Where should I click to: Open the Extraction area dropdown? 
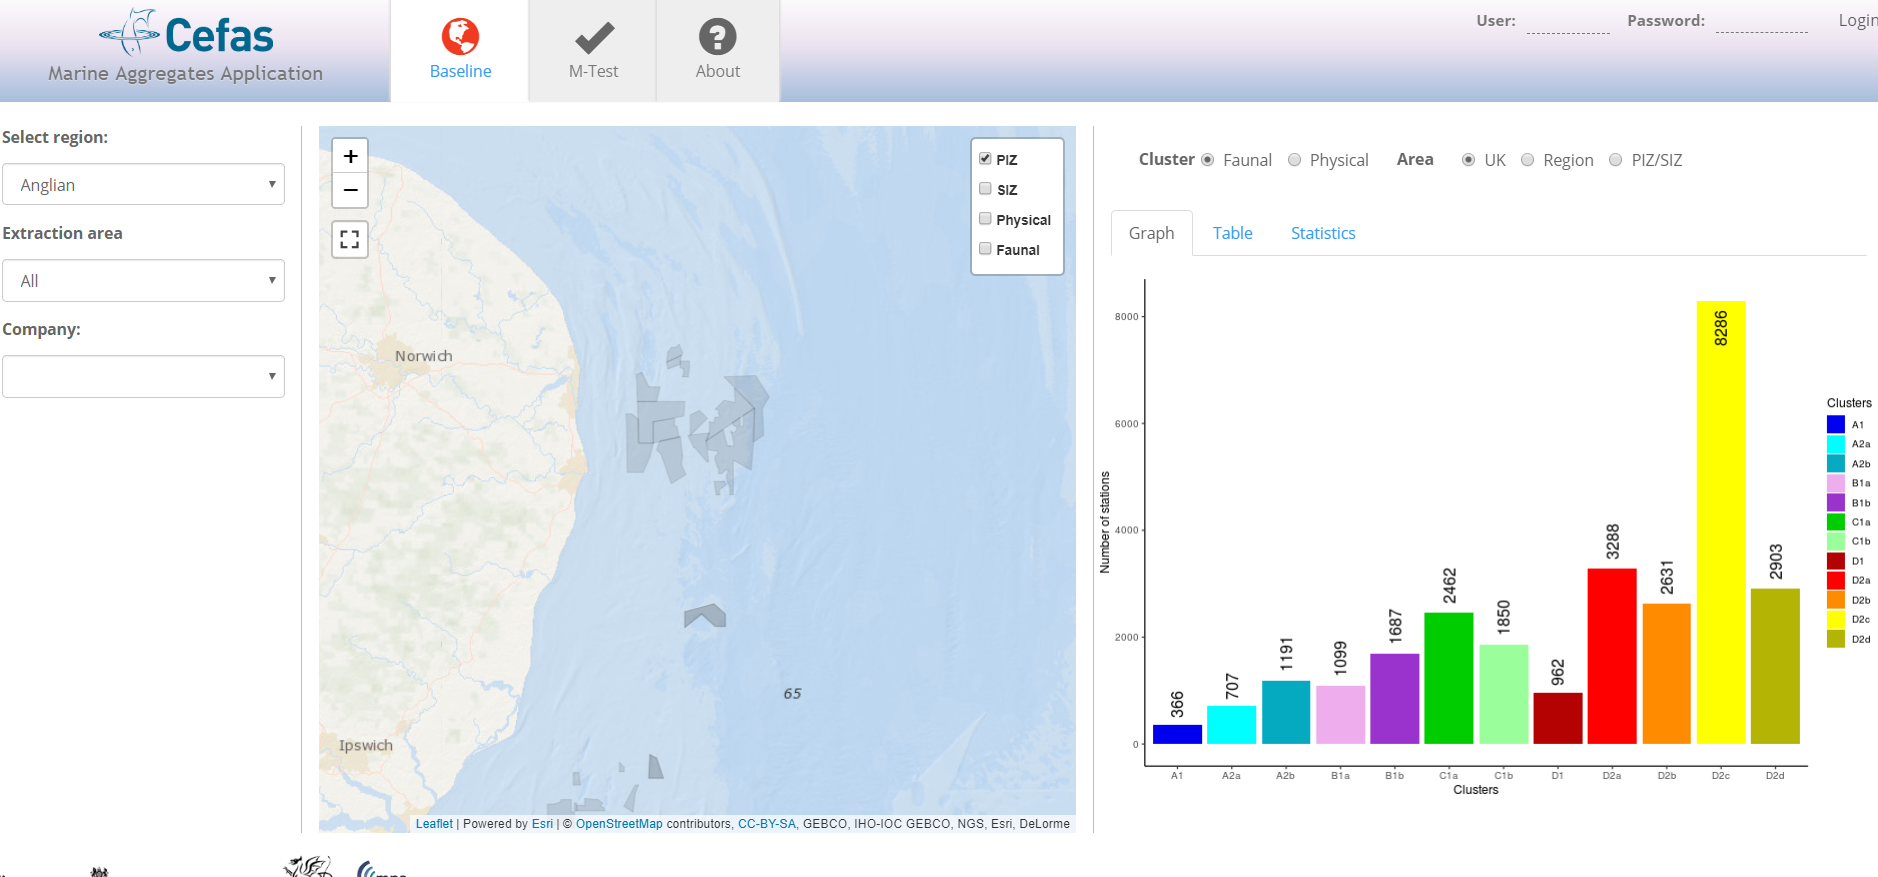coord(144,281)
